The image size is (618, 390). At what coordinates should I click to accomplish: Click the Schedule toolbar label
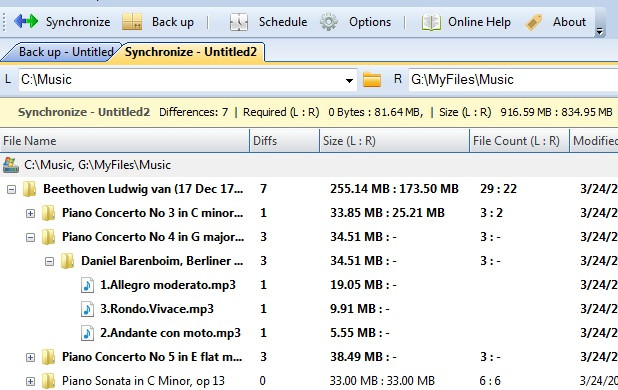283,22
